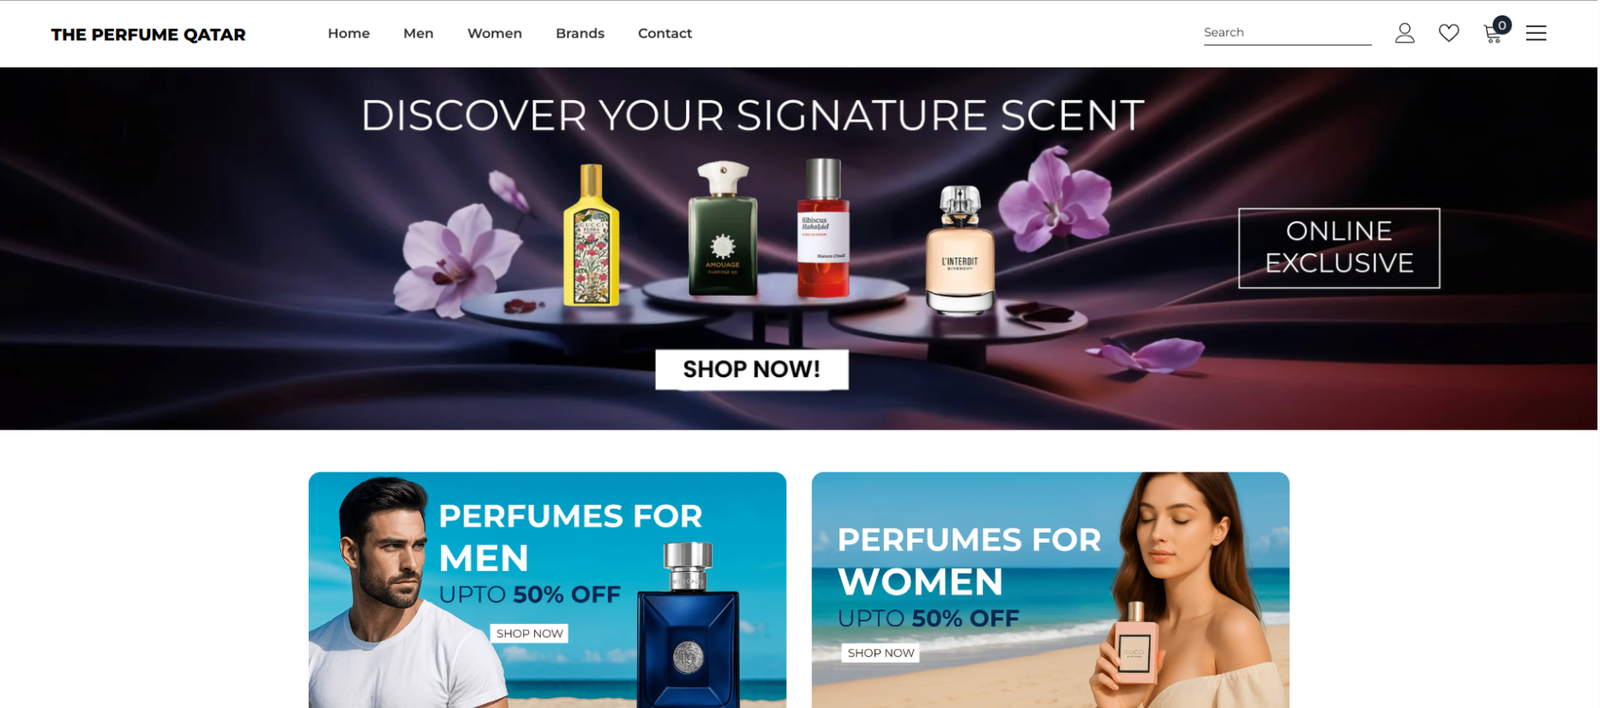Open the Women menu item
1600x708 pixels.
pos(495,33)
